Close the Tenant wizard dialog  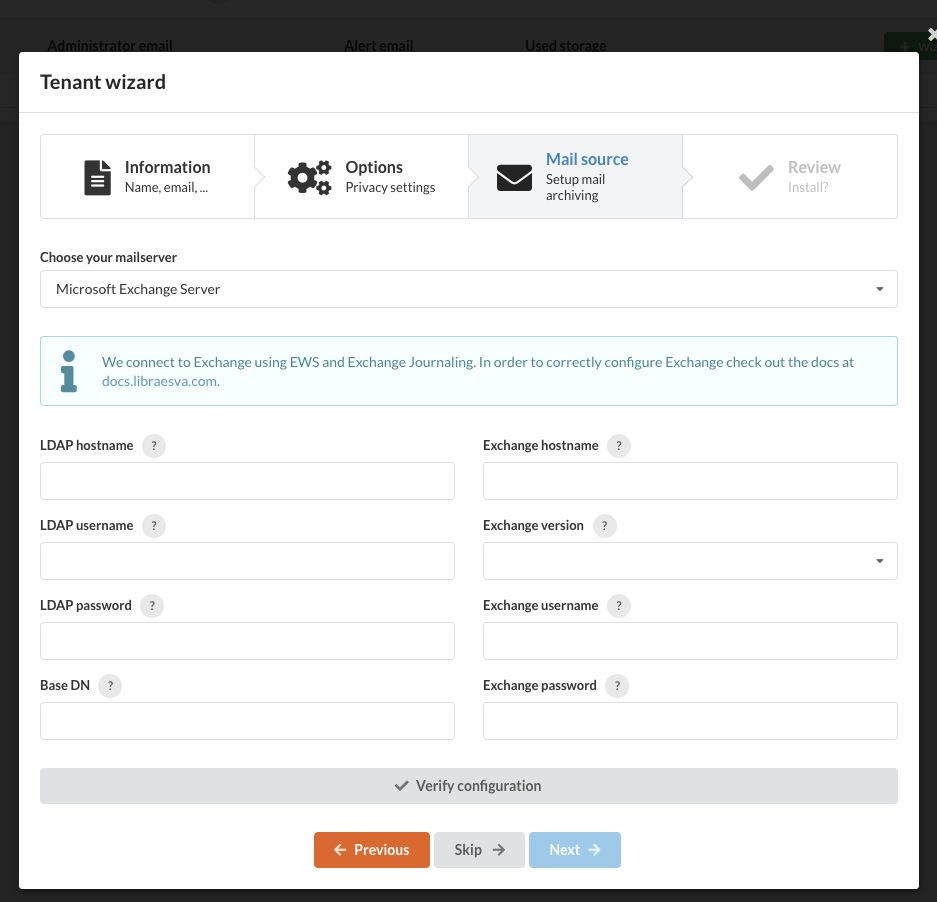(x=931, y=35)
